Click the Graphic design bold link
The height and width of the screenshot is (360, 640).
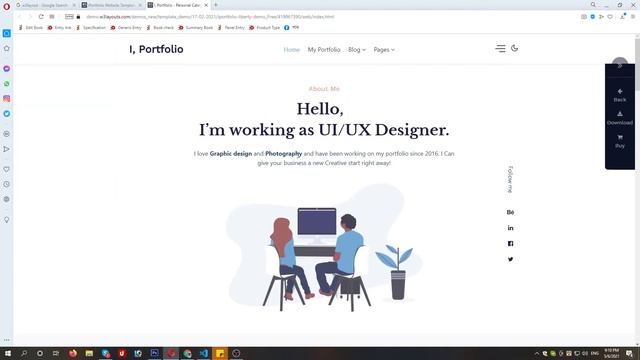click(x=231, y=153)
